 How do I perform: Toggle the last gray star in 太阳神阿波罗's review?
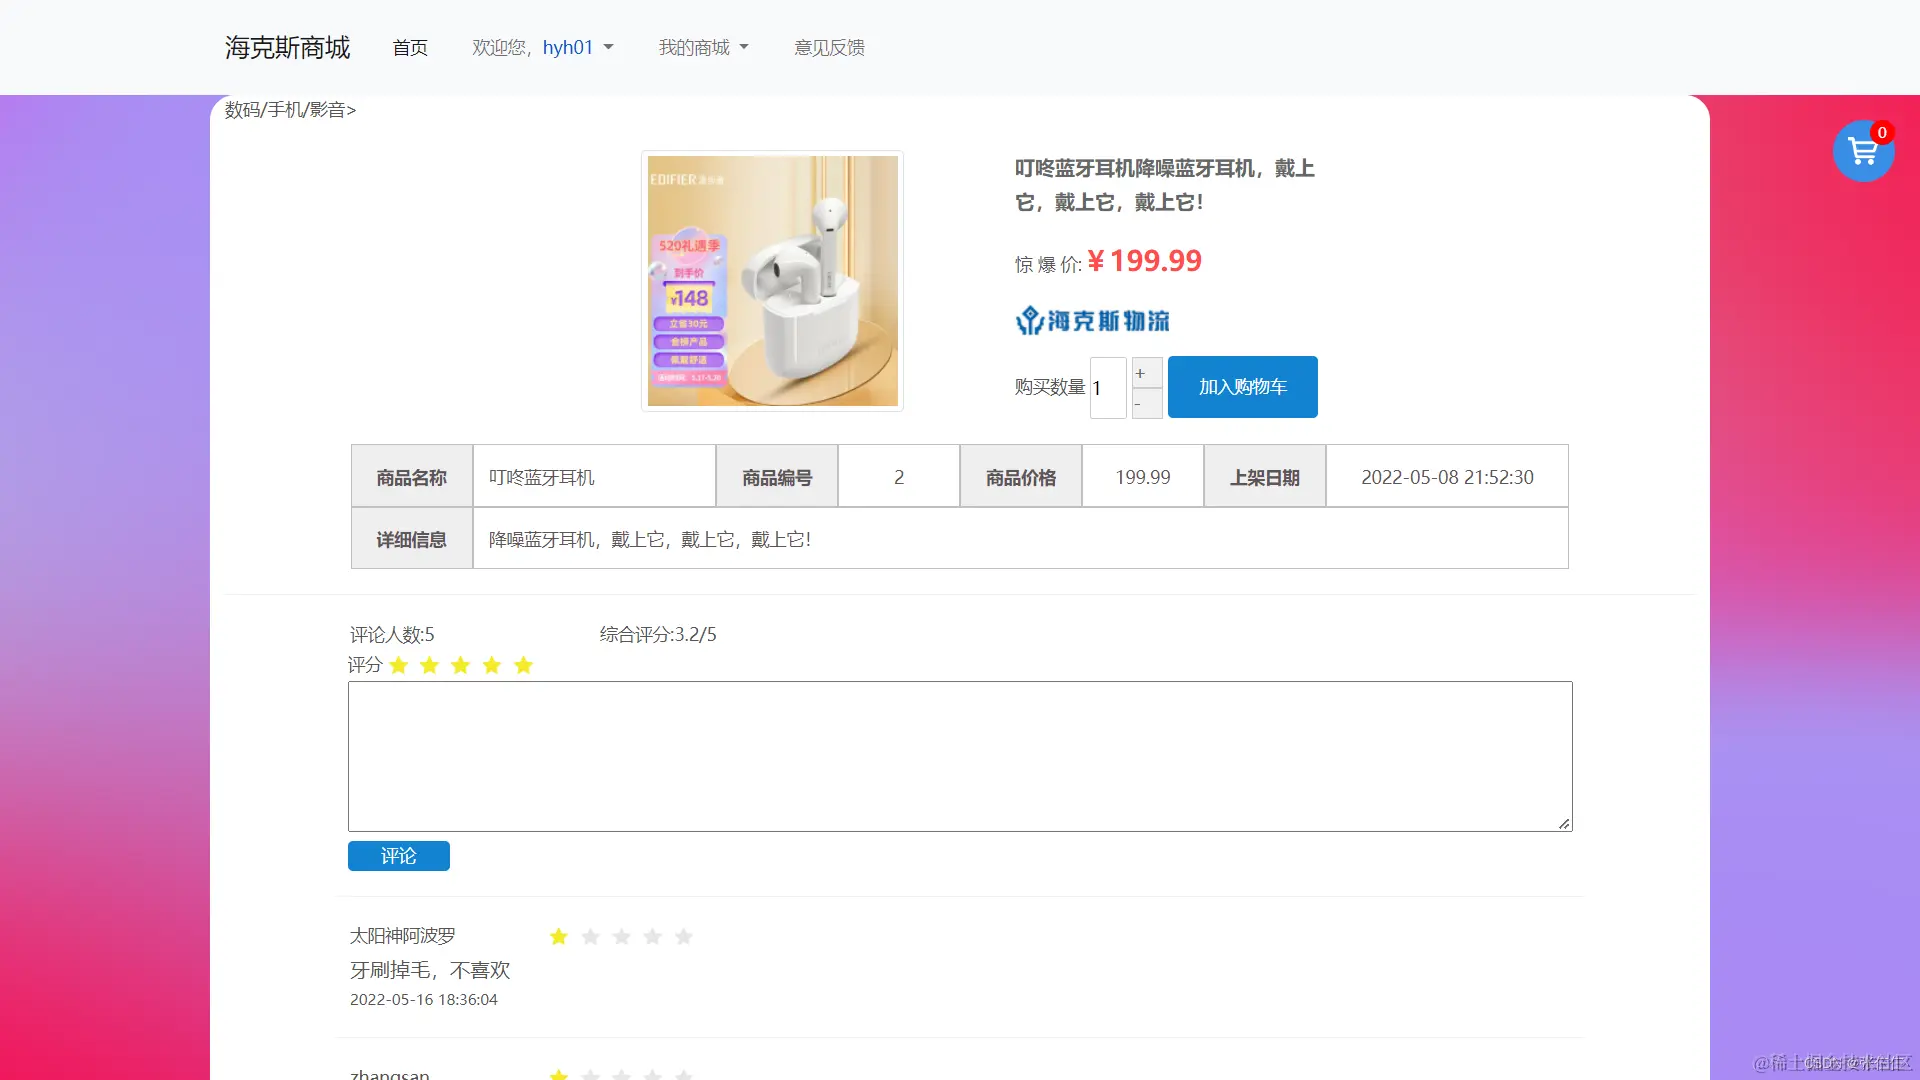pos(684,936)
